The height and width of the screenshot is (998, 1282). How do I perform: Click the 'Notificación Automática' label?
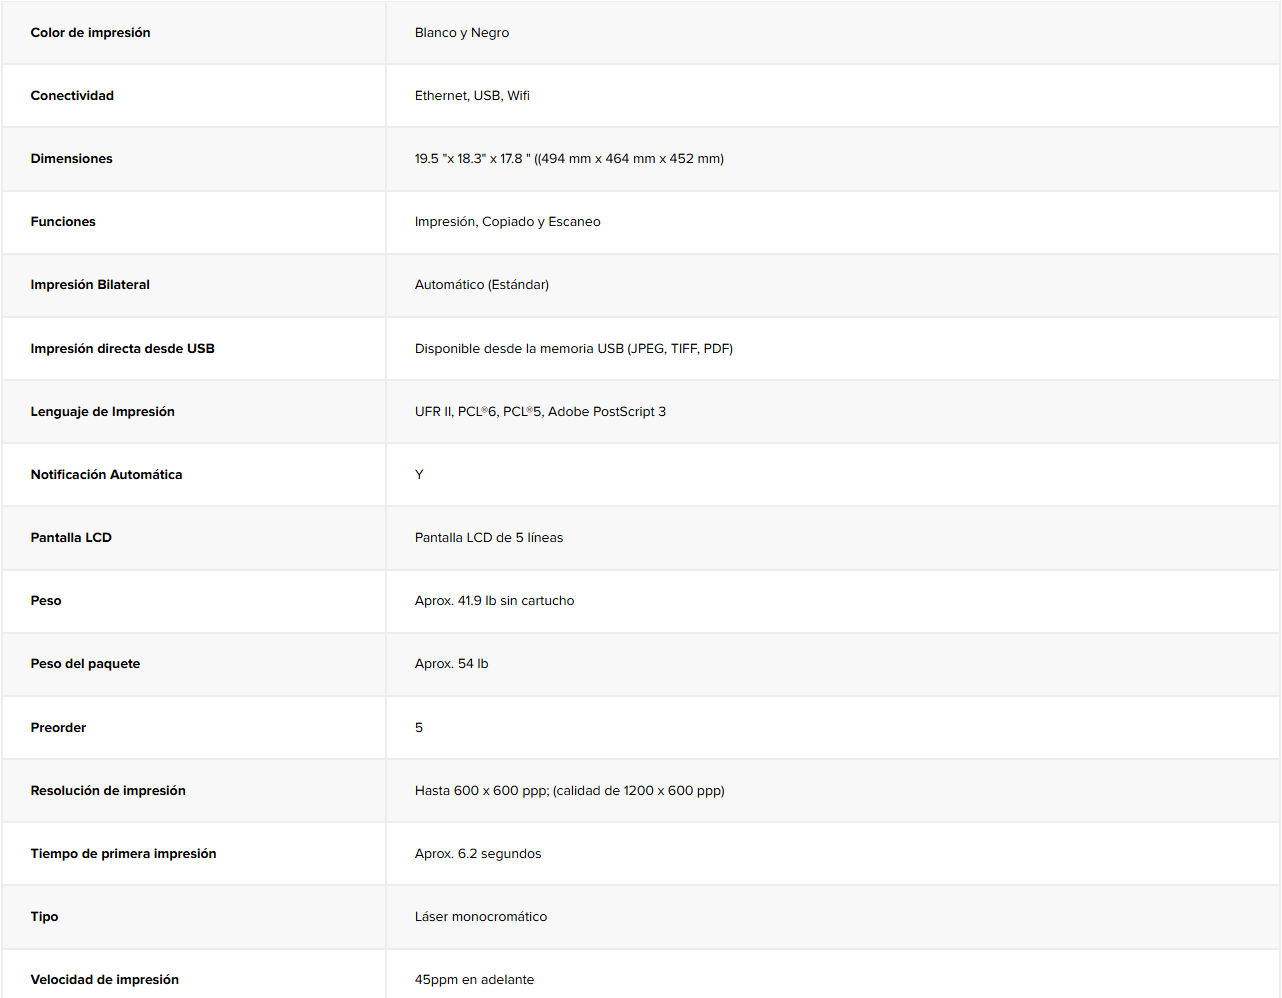106,475
